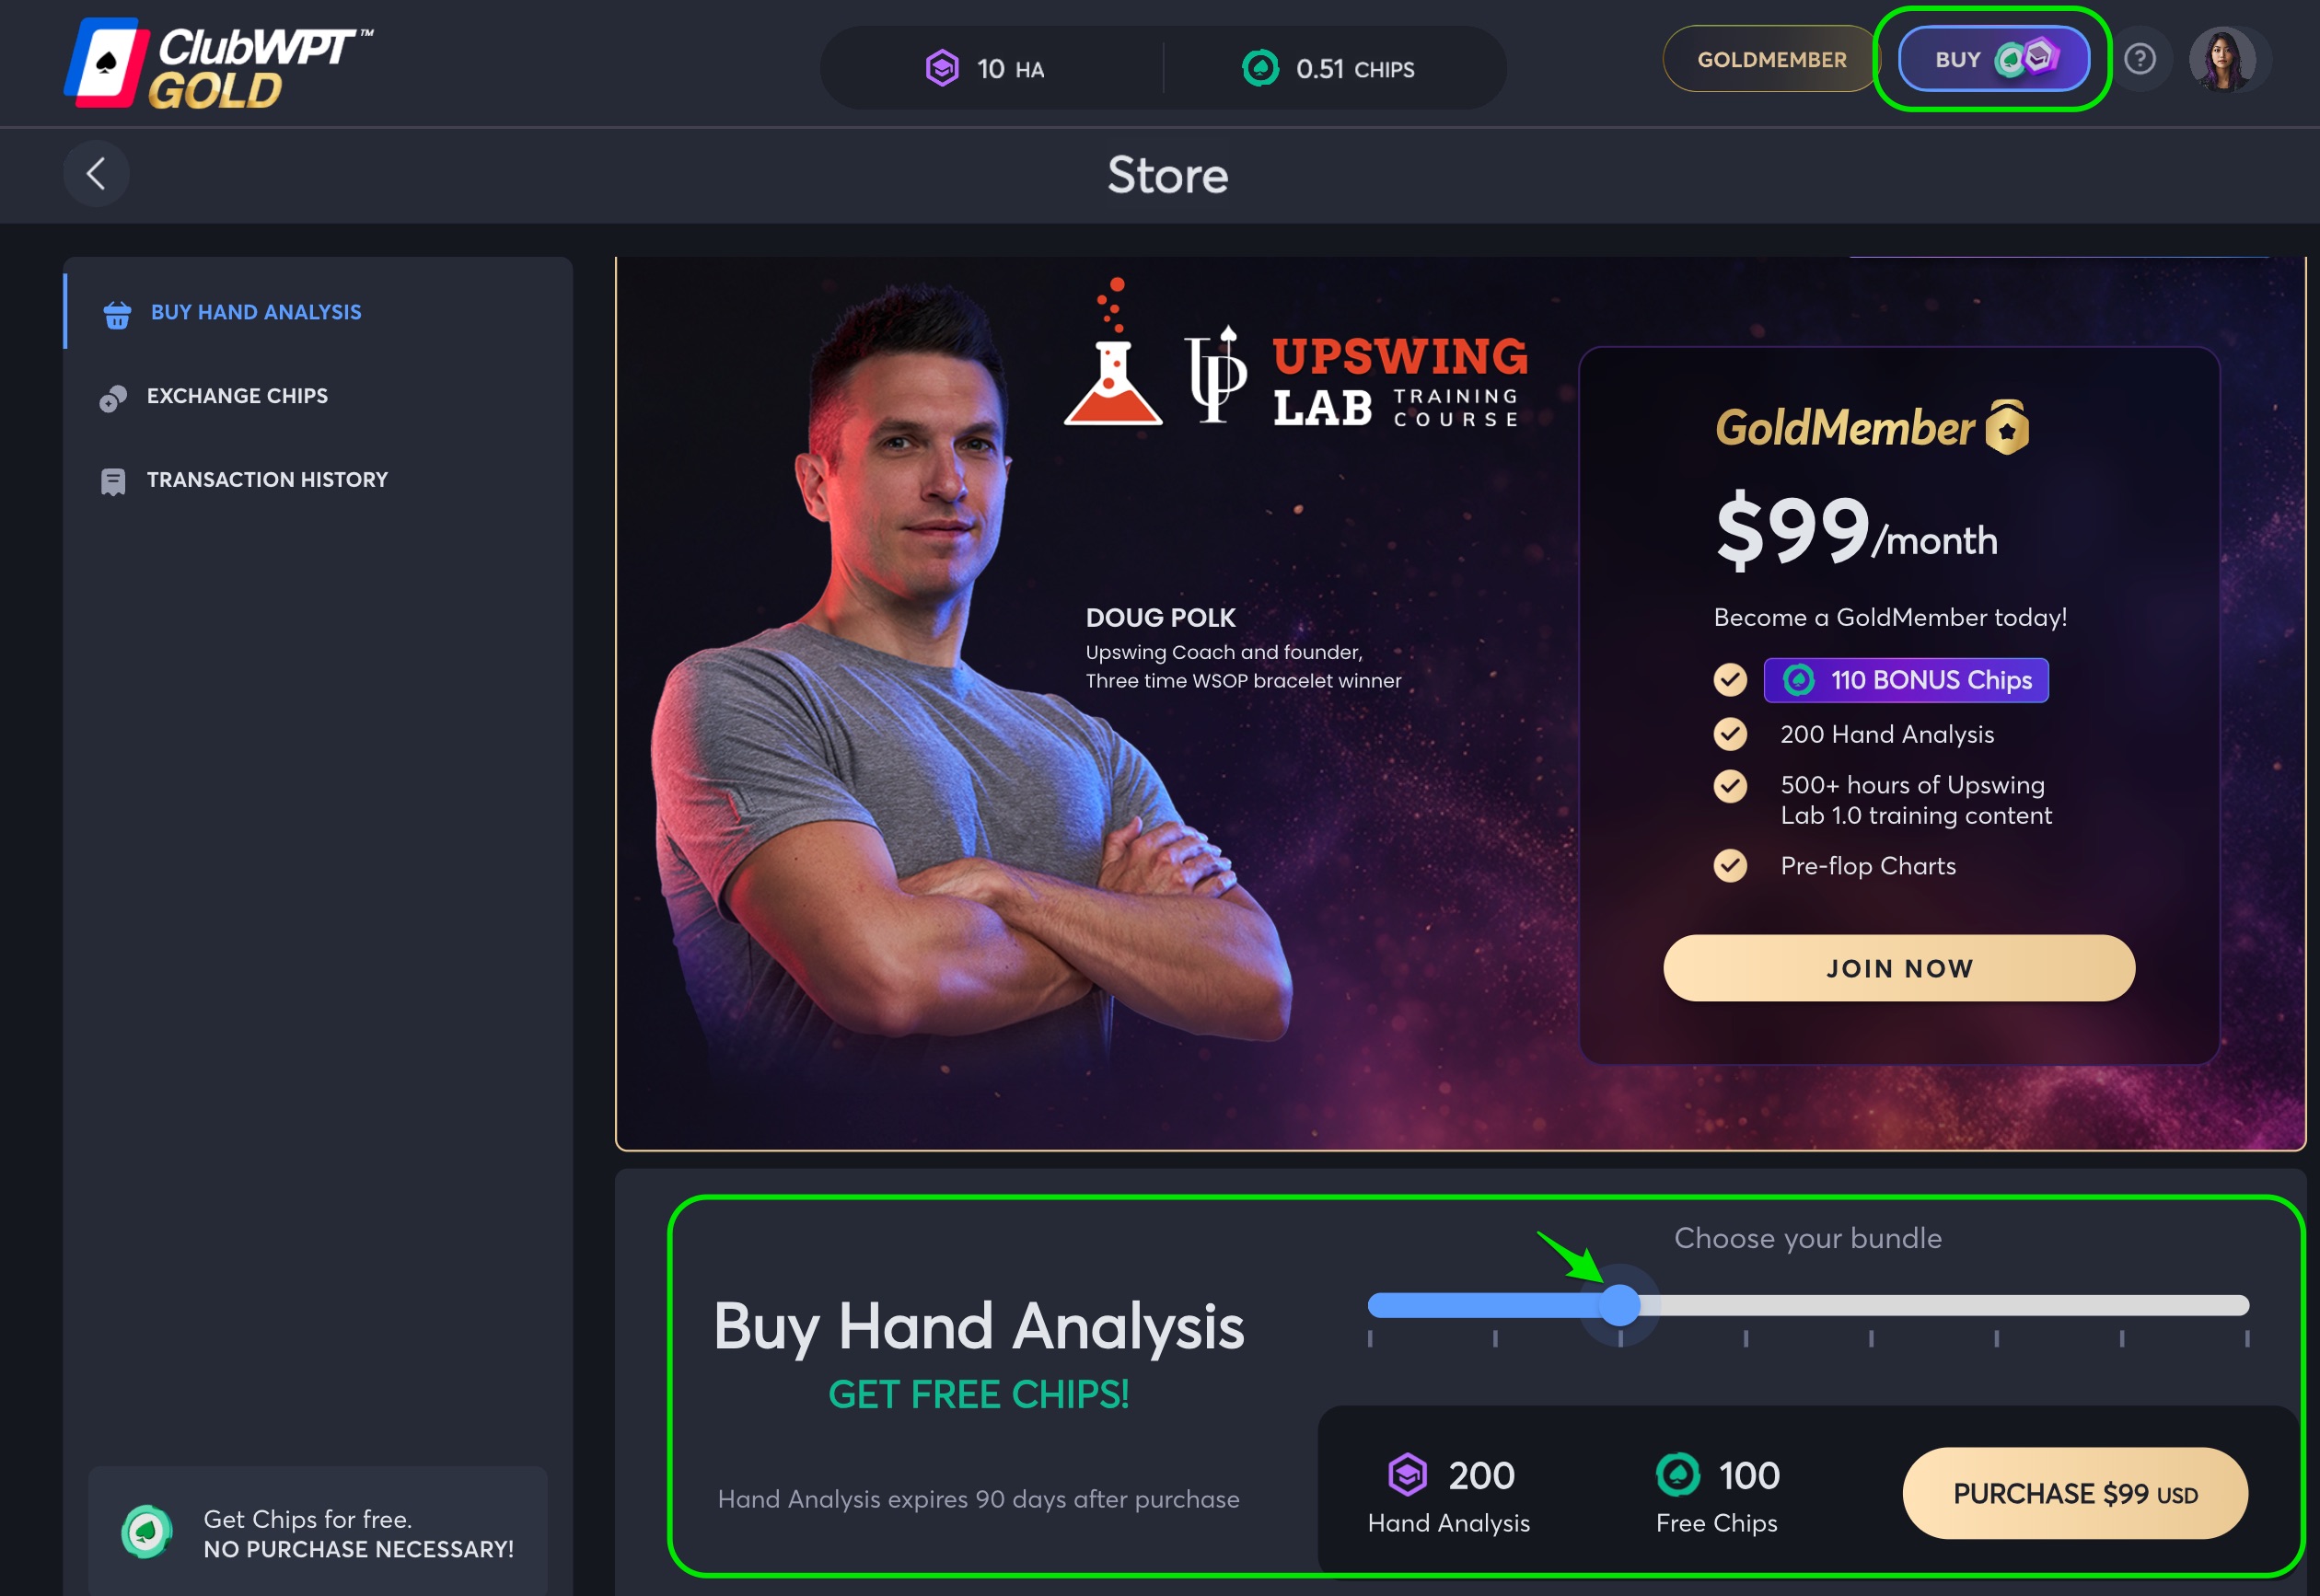Viewport: 2320px width, 1596px height.
Task: Open the help question mark icon
Action: click(2140, 59)
